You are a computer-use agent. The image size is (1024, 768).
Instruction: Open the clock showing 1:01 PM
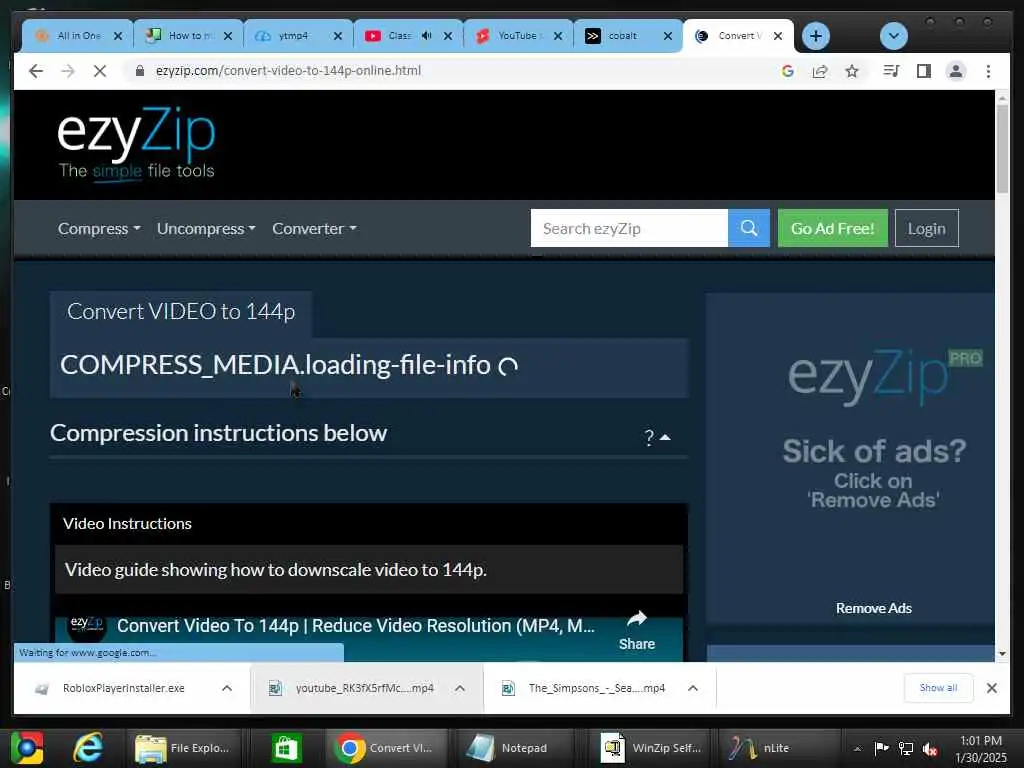tap(981, 749)
